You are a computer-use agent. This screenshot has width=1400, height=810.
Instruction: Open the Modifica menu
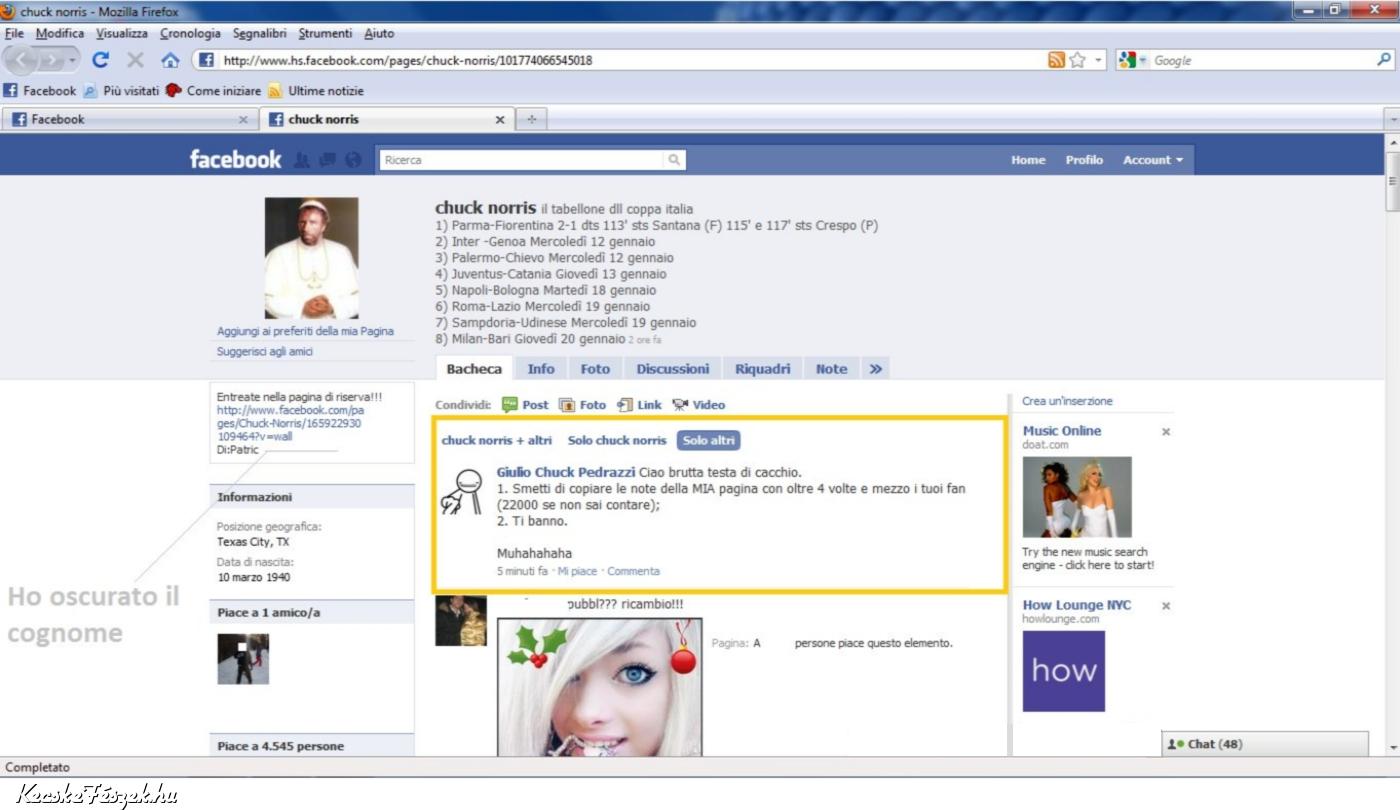tap(60, 33)
